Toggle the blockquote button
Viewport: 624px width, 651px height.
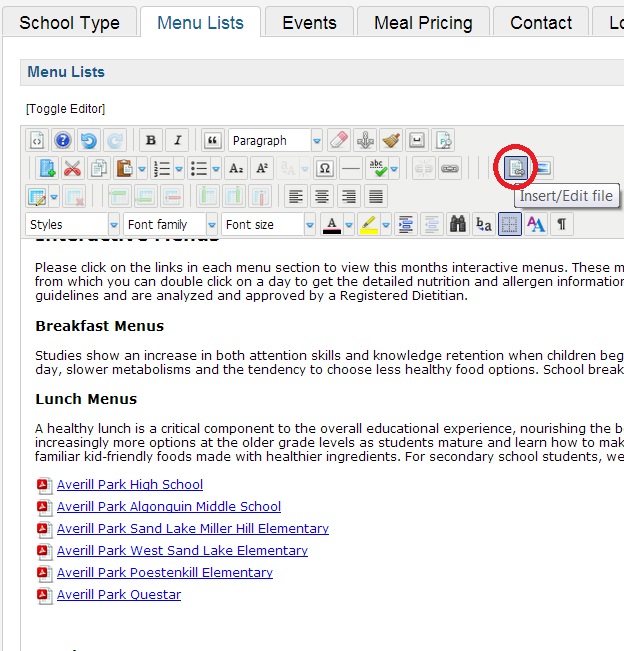pyautogui.click(x=211, y=141)
